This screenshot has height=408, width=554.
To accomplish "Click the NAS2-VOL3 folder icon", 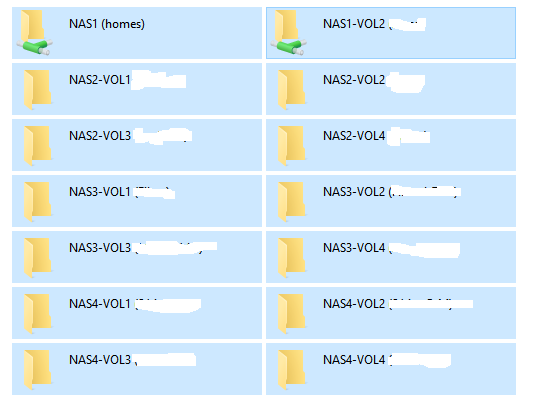I will tap(38, 146).
